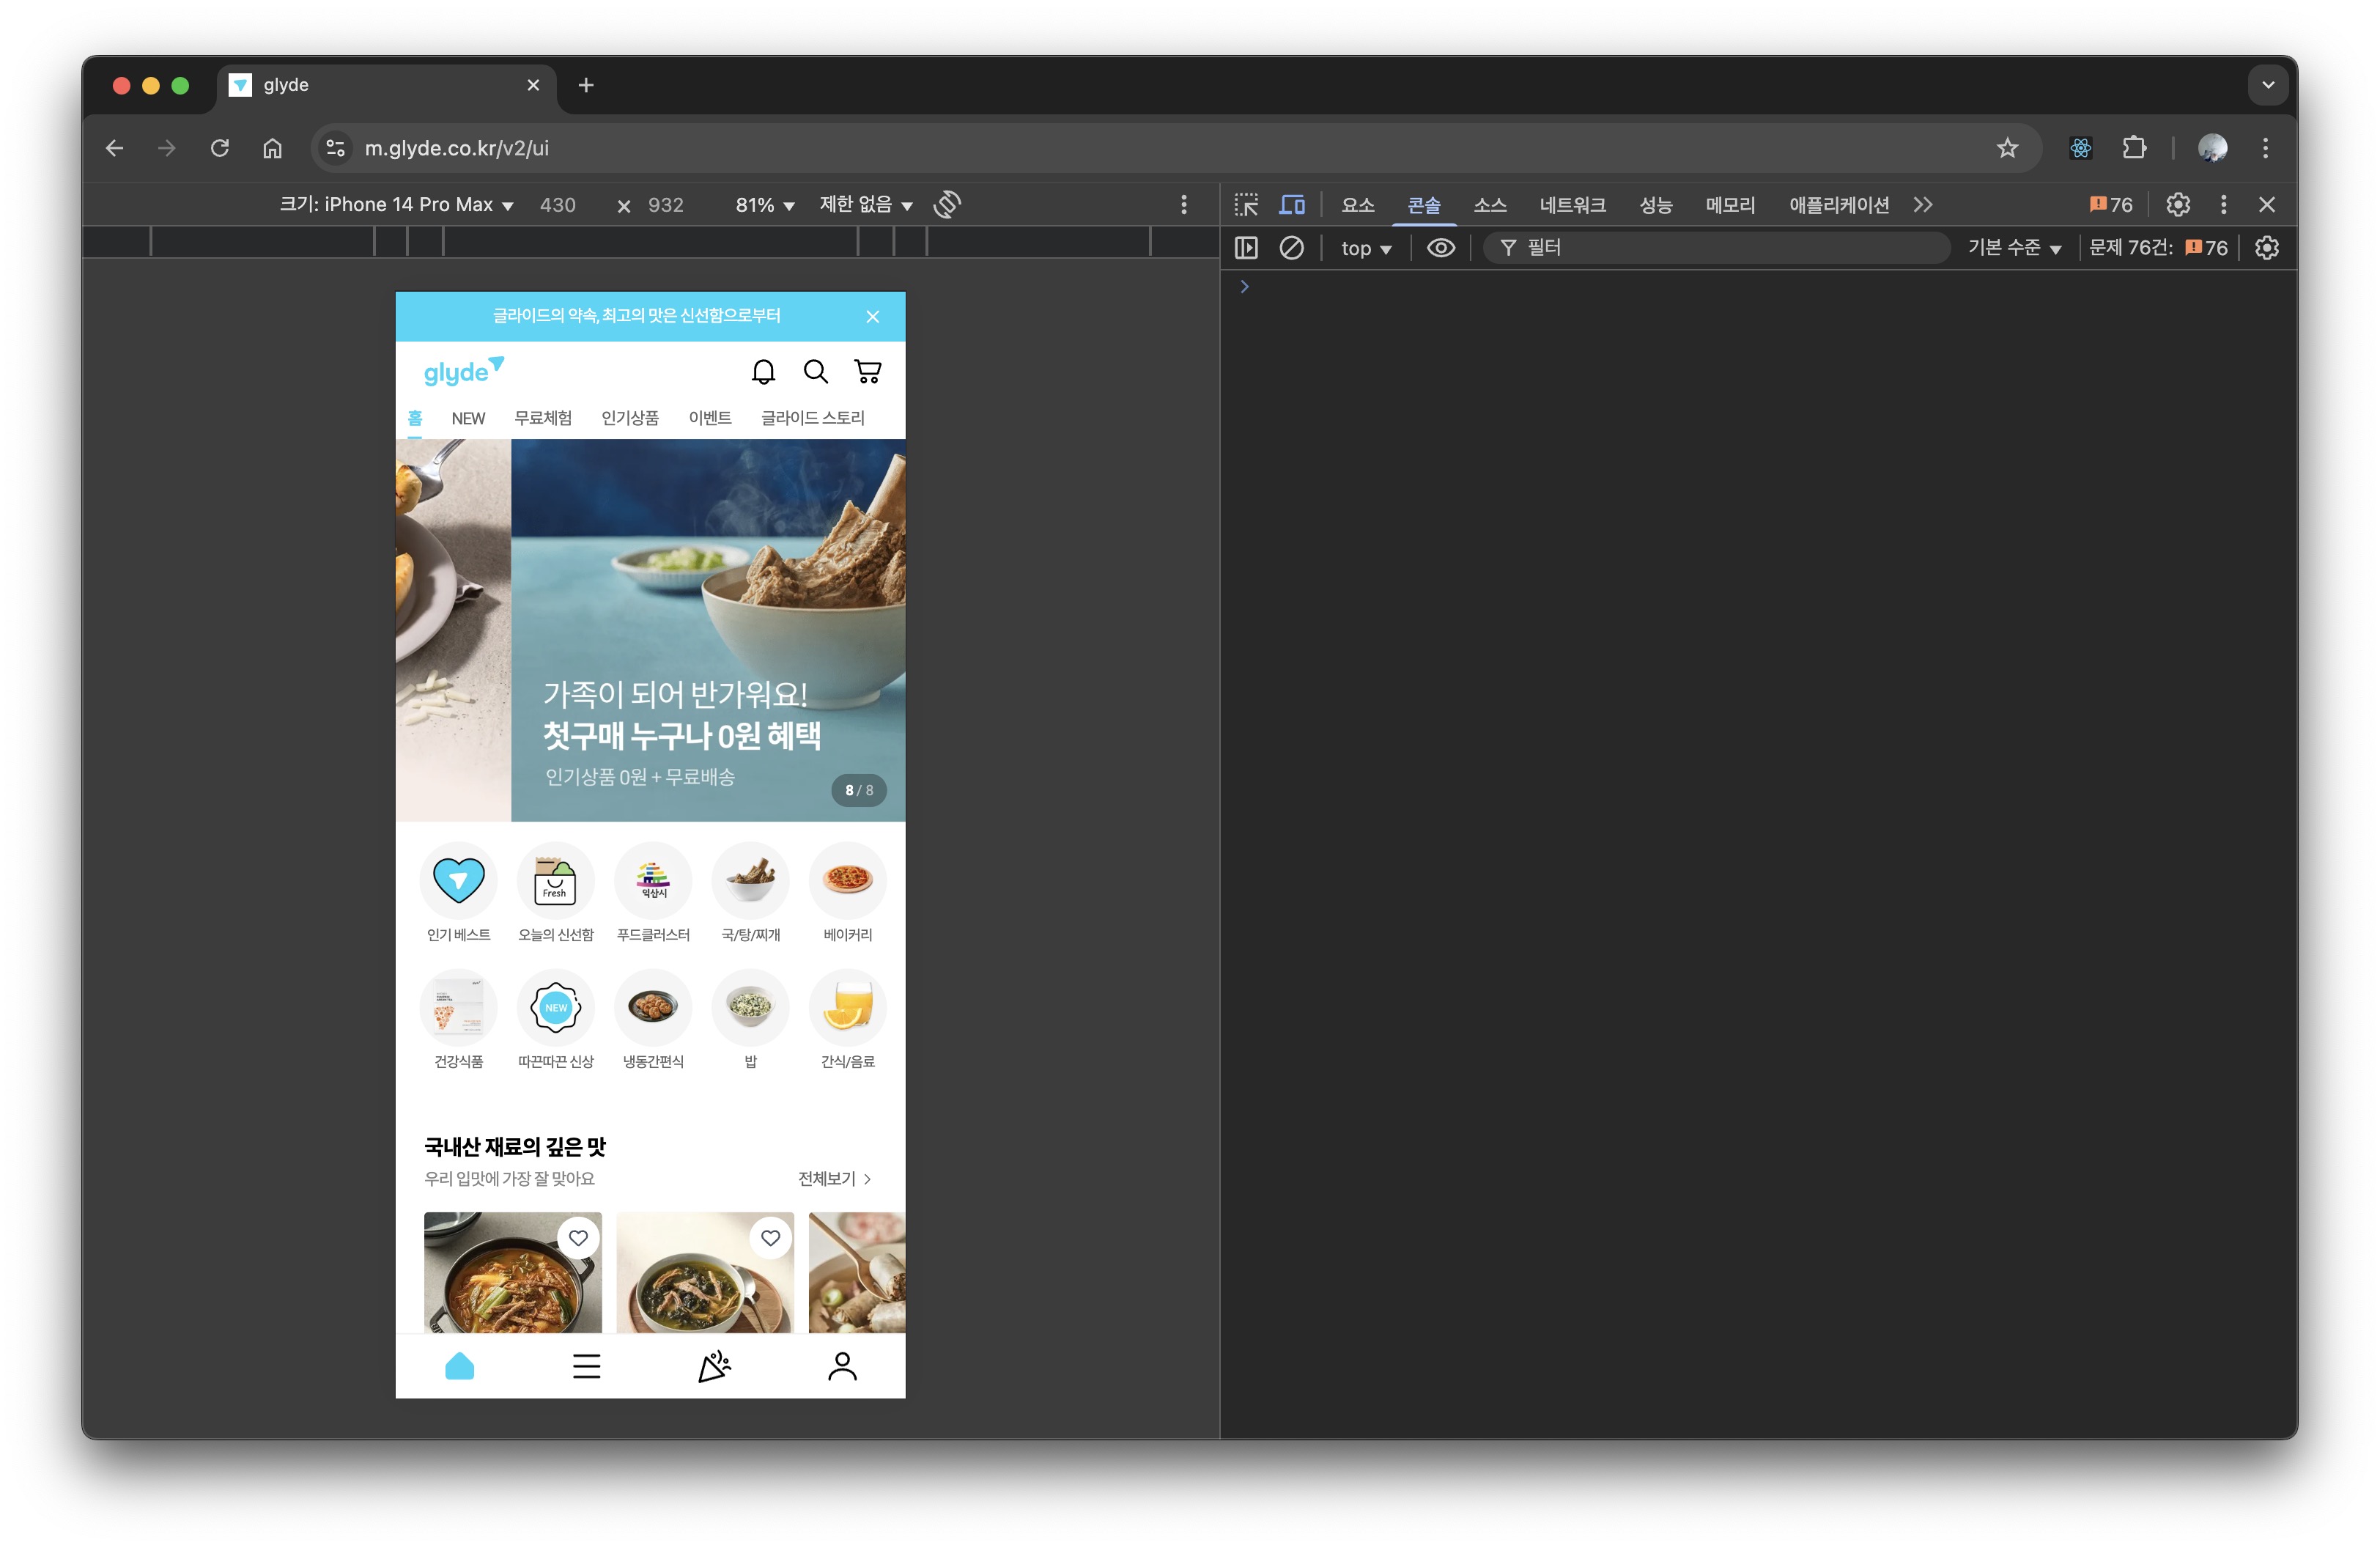This screenshot has width=2380, height=1548.
Task: Click the 76 issues badge in DevTools toolbar
Action: coord(2111,205)
